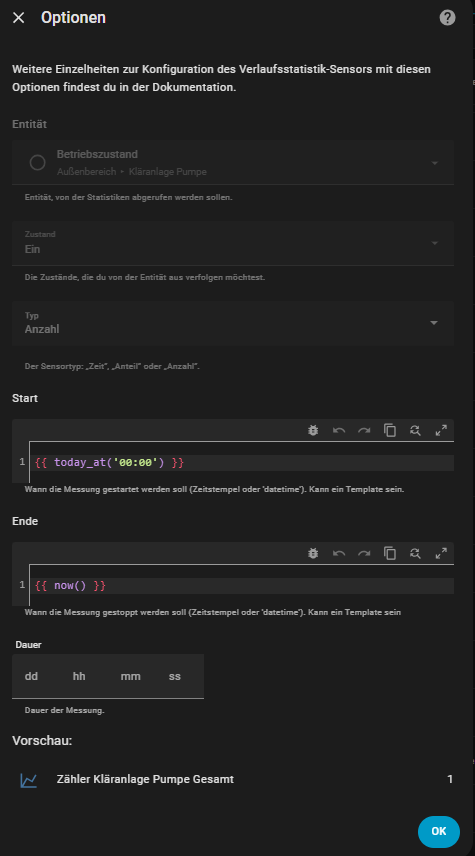Click the debug bug icon in Ende editor
Screen dimensions: 475x856
tap(313, 554)
